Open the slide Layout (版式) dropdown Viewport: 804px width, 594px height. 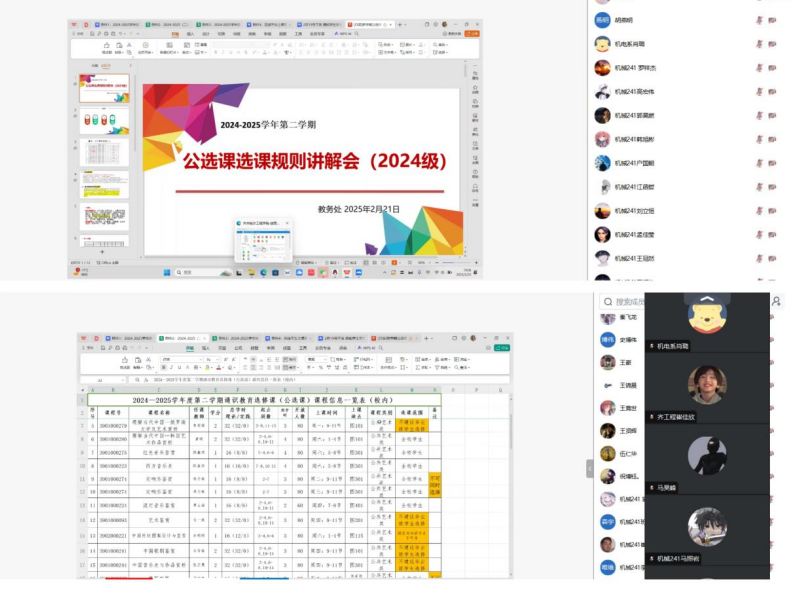tap(187, 52)
